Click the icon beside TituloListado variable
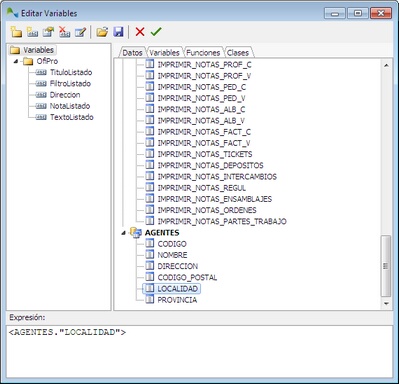This screenshot has width=399, height=384. click(x=41, y=73)
